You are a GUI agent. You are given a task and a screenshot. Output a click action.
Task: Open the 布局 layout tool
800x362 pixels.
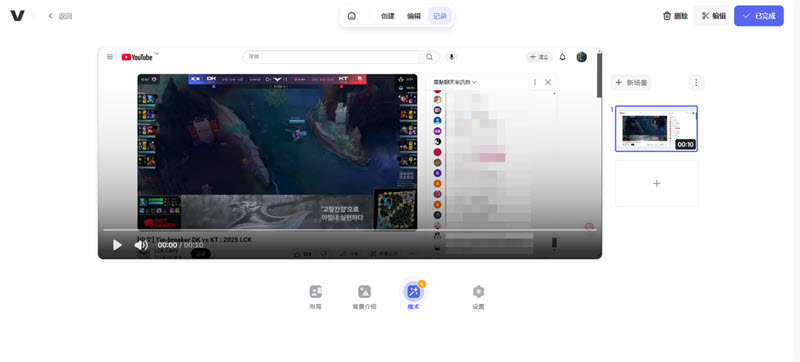click(316, 297)
